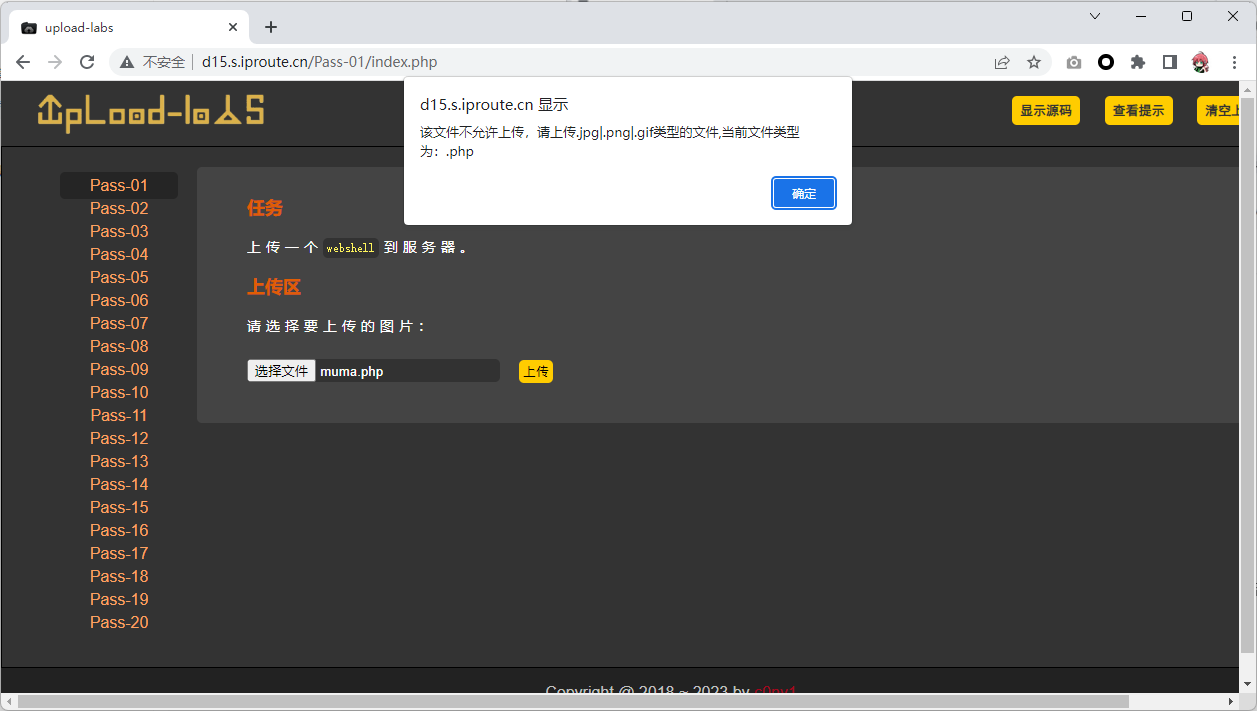This screenshot has height=711, width=1257.
Task: Click the profile avatar icon
Action: click(x=1201, y=62)
